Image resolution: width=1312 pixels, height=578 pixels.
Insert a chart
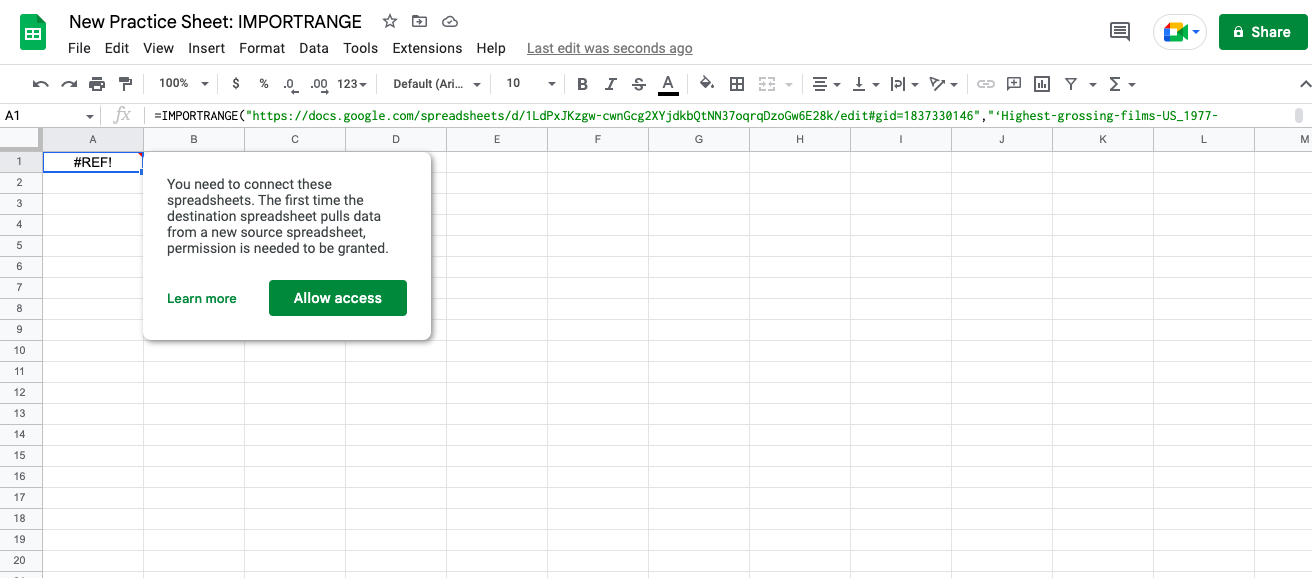click(x=1041, y=84)
